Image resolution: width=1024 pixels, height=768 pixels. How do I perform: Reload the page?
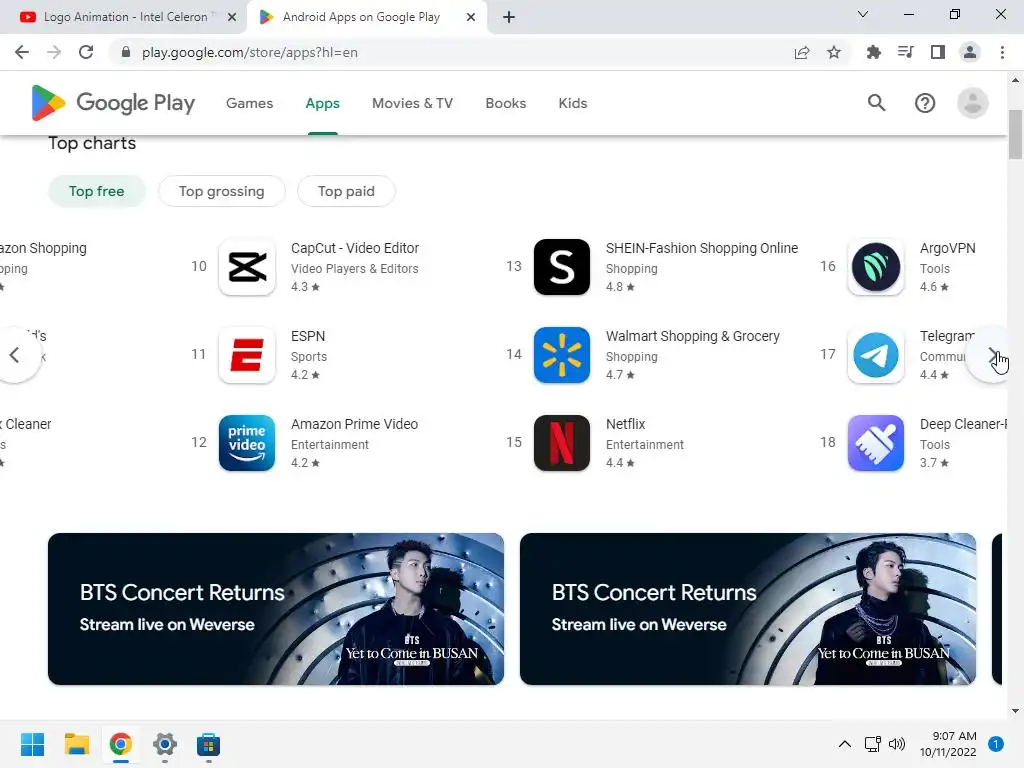pyautogui.click(x=86, y=52)
